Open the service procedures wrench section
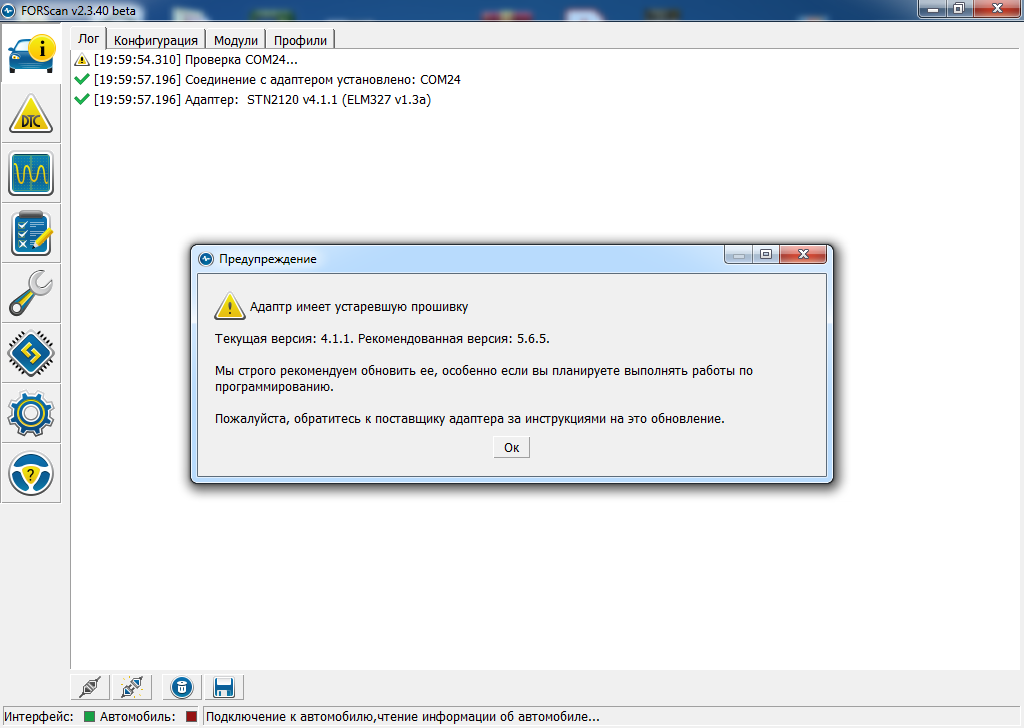1024x728 pixels. pyautogui.click(x=31, y=293)
